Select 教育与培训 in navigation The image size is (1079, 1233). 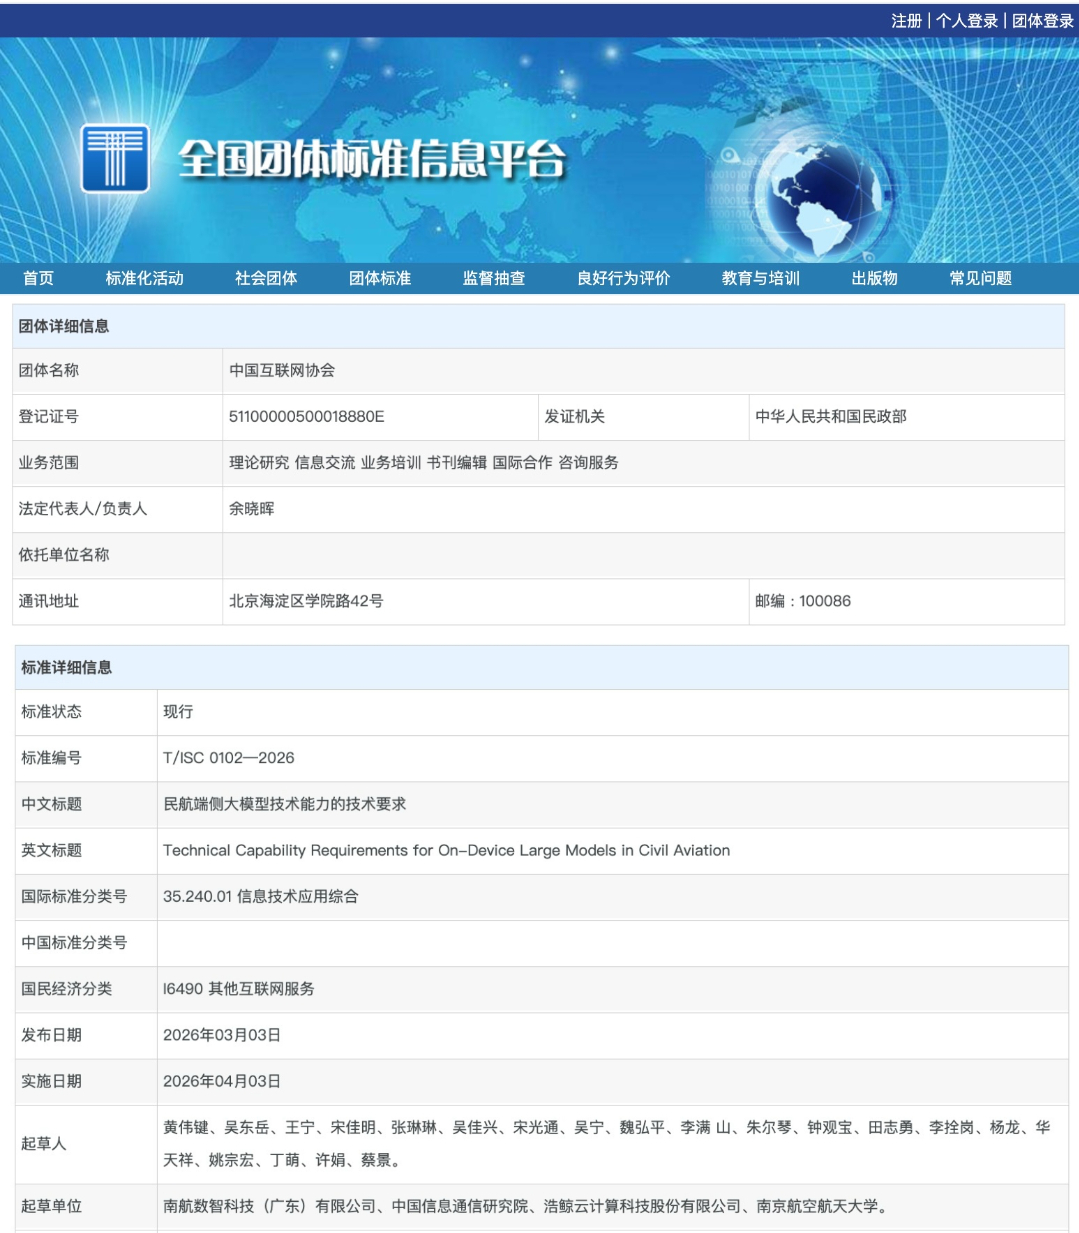(760, 278)
